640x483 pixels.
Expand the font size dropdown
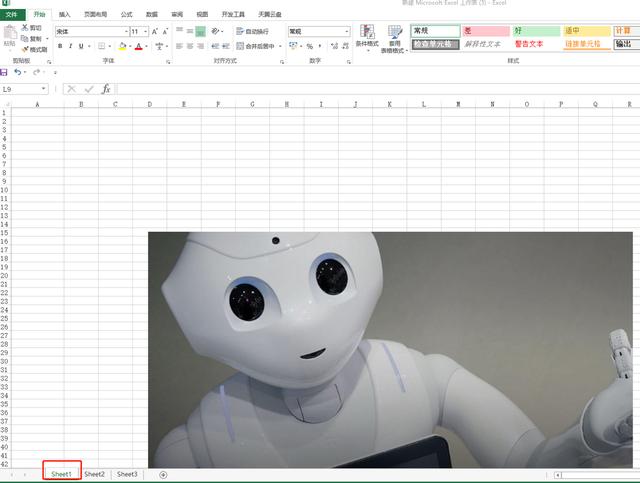tap(145, 32)
